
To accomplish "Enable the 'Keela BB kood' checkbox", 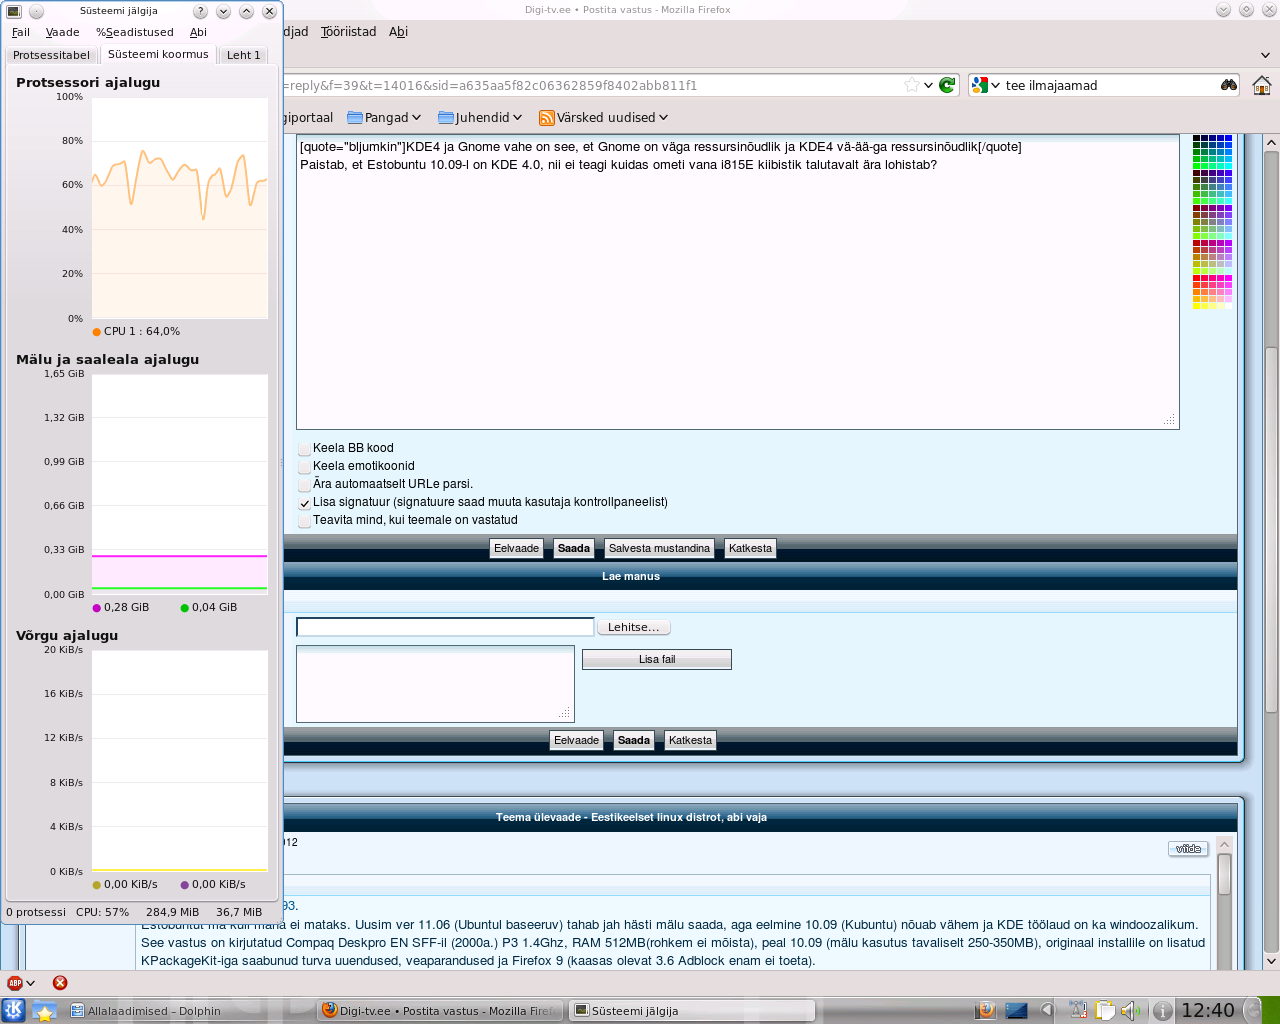I will 305,449.
